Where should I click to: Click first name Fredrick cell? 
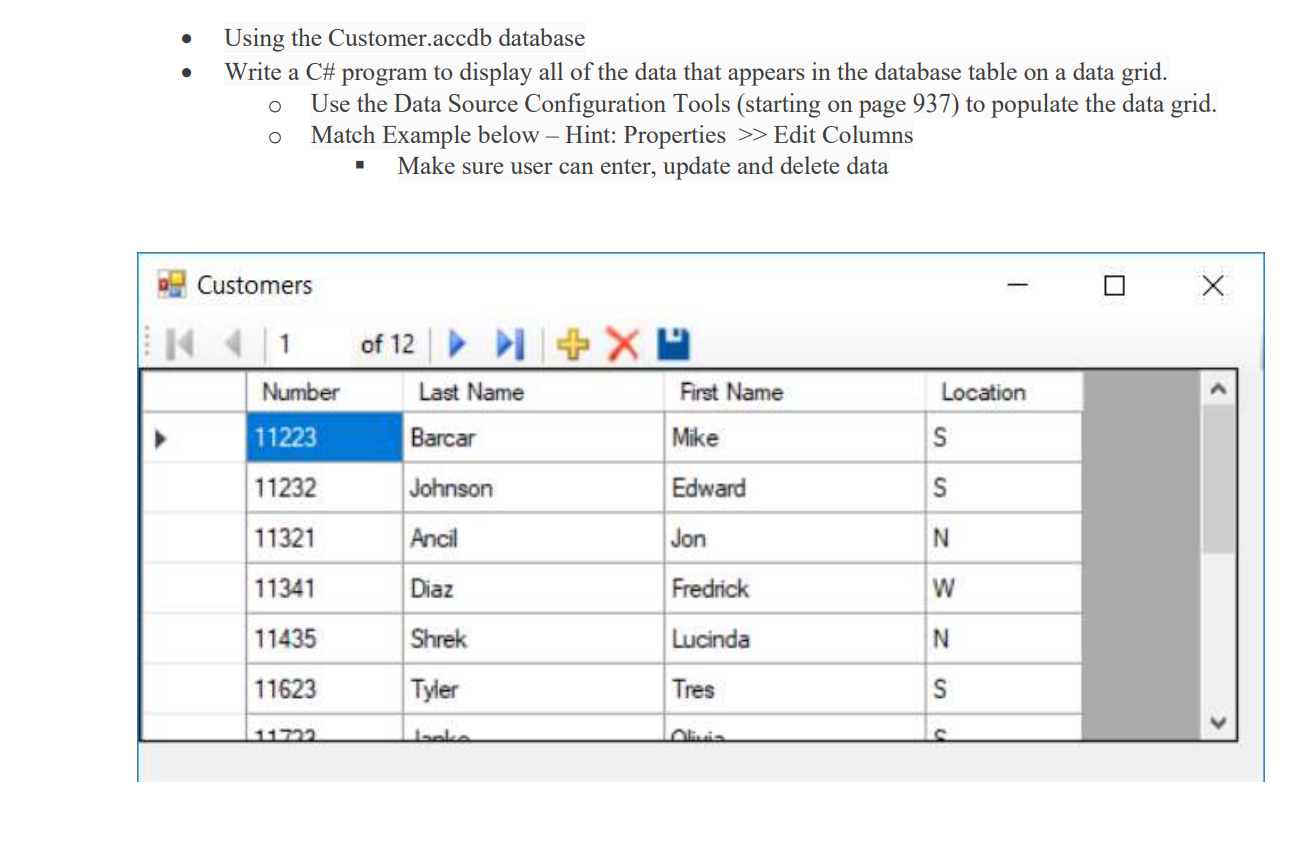point(795,588)
